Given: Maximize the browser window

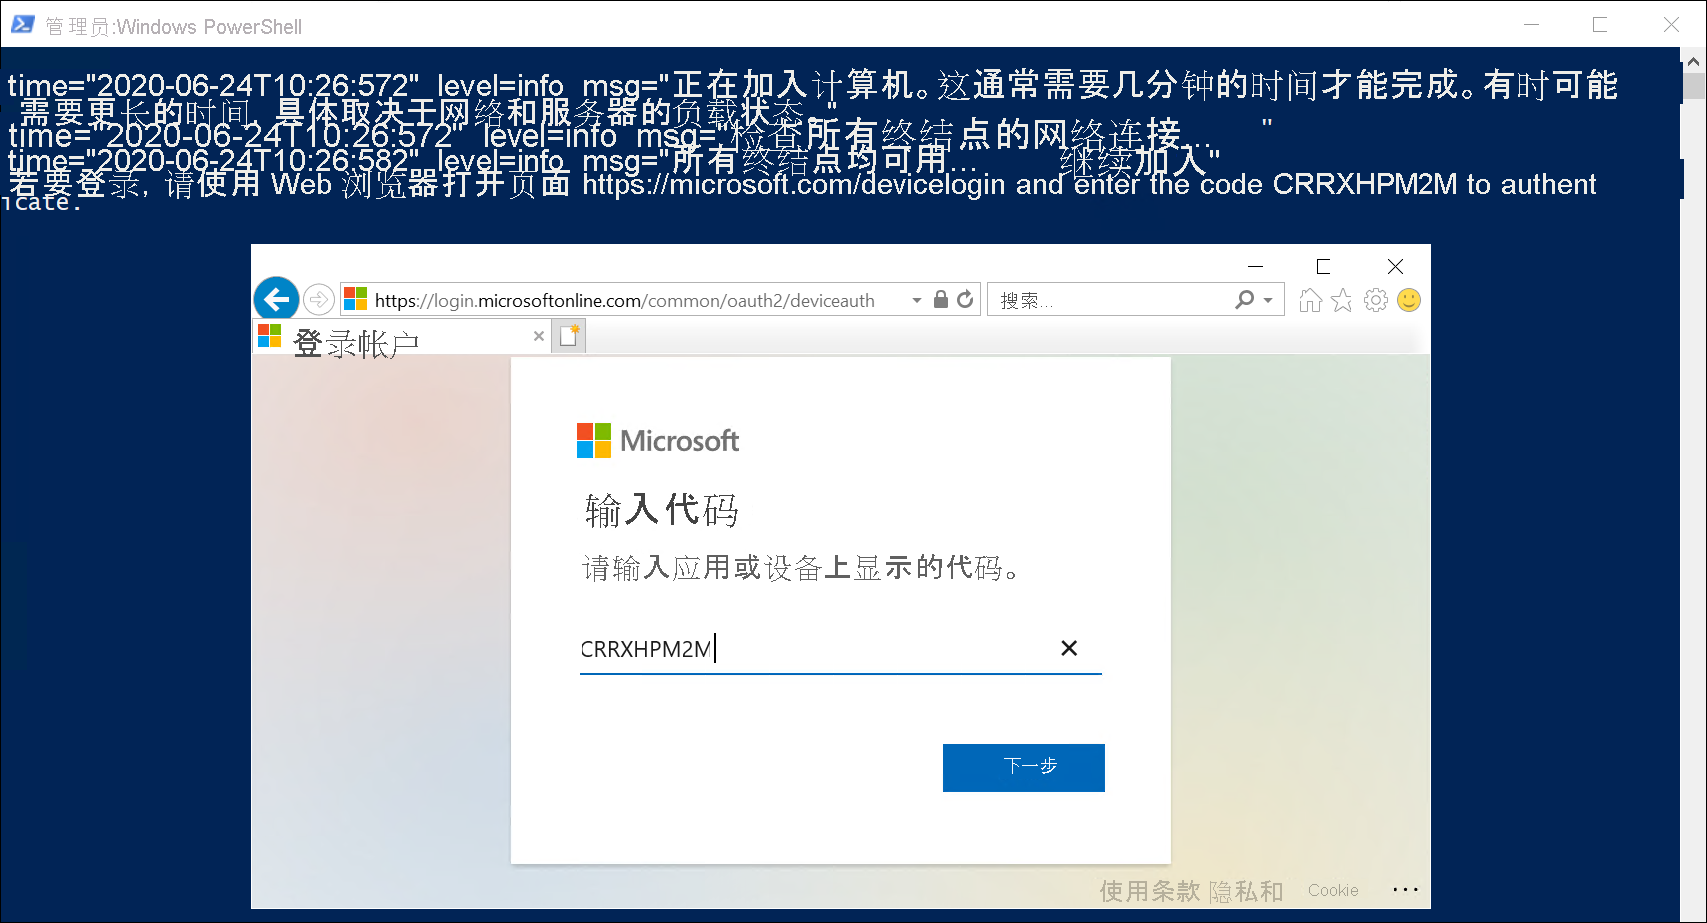Looking at the screenshot, I should [x=1323, y=266].
